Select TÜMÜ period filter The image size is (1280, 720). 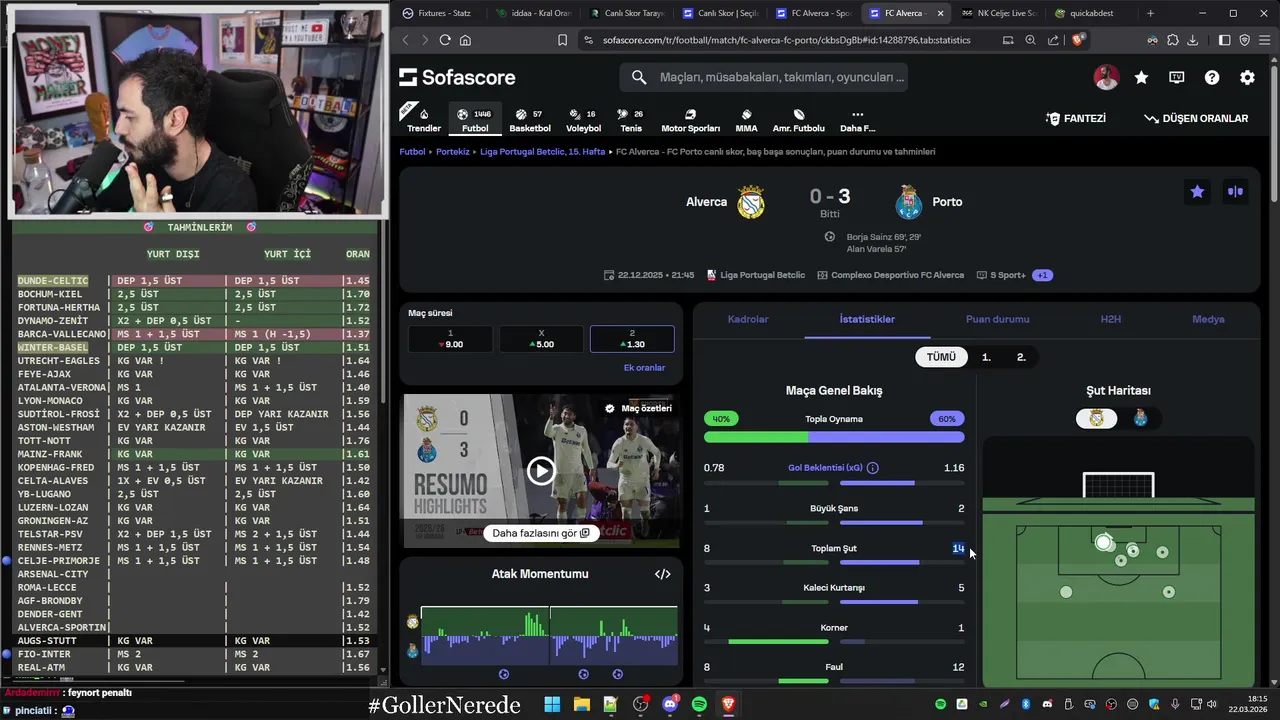941,357
